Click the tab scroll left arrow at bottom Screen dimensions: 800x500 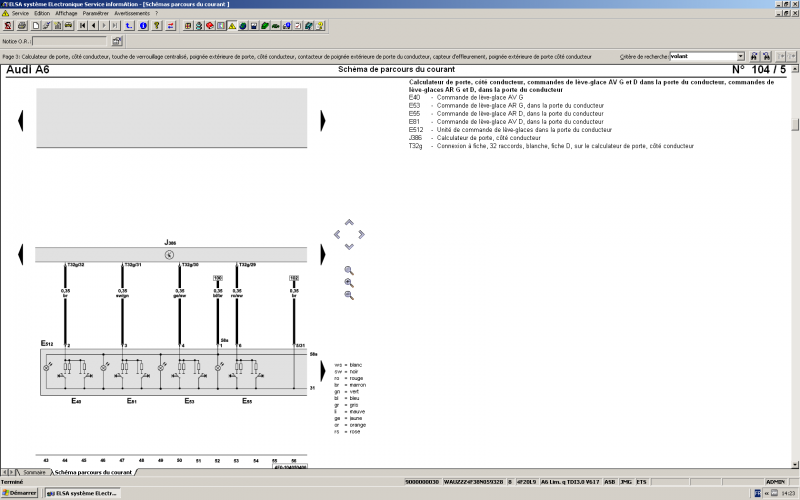point(5,472)
